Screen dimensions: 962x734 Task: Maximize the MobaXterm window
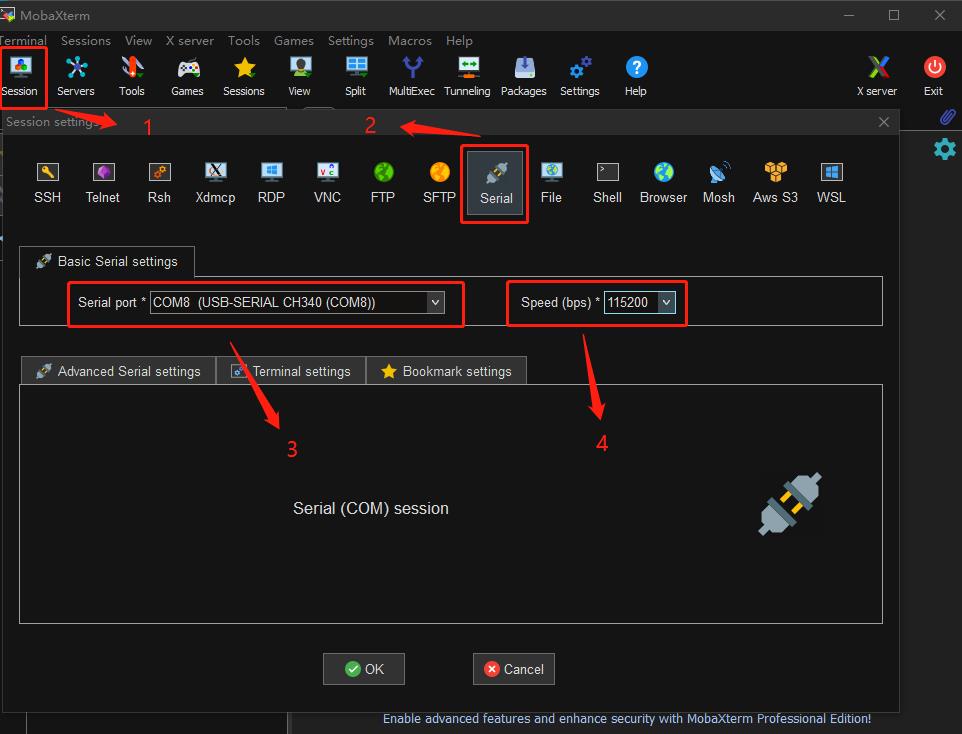[894, 15]
